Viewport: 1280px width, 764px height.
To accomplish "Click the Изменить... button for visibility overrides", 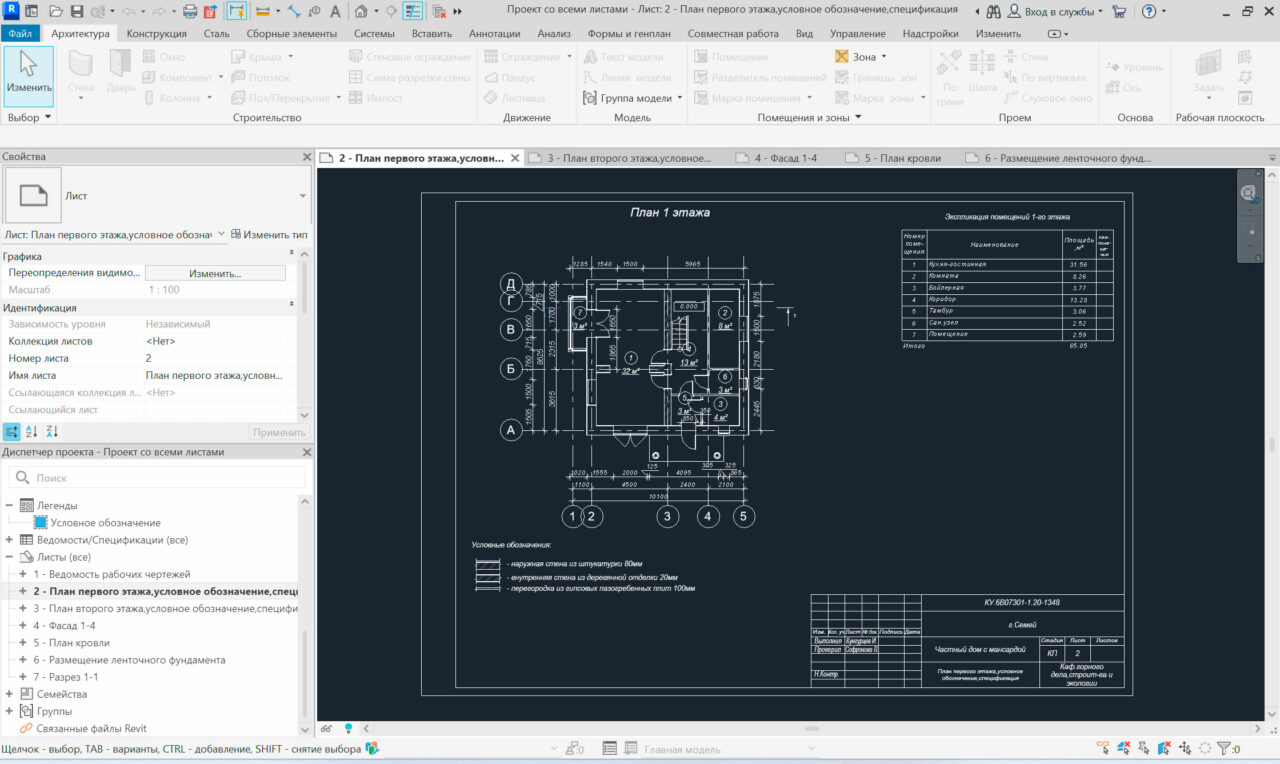I will pyautogui.click(x=215, y=273).
